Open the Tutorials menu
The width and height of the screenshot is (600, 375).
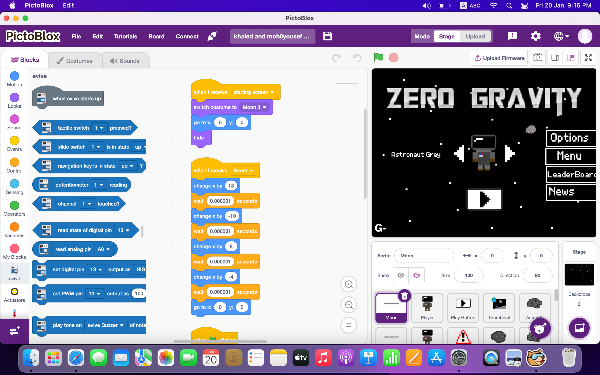126,36
